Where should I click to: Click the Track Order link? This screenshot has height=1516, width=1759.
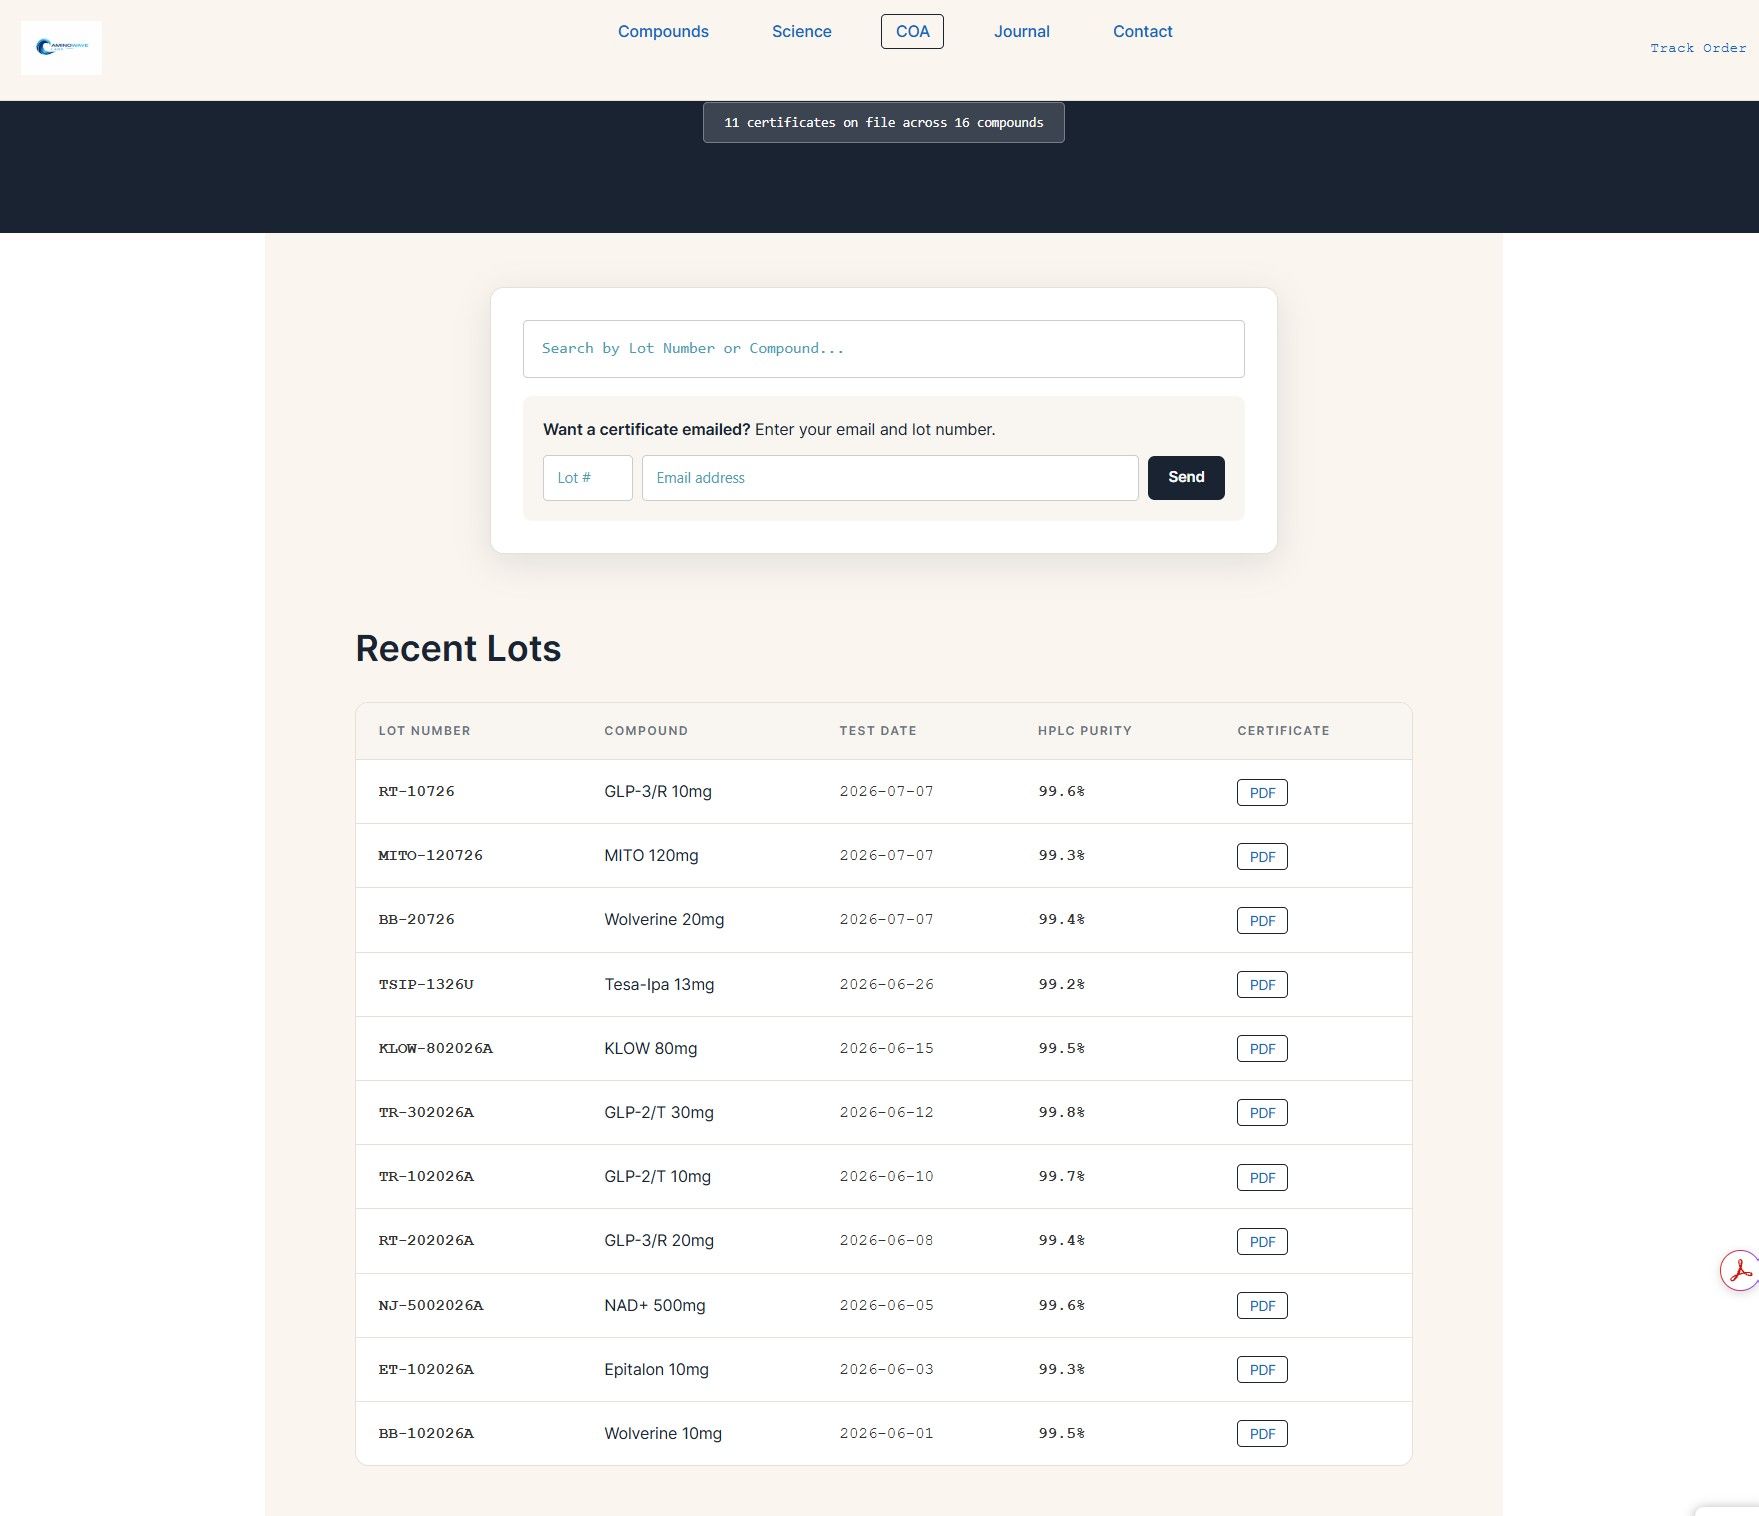(1698, 48)
